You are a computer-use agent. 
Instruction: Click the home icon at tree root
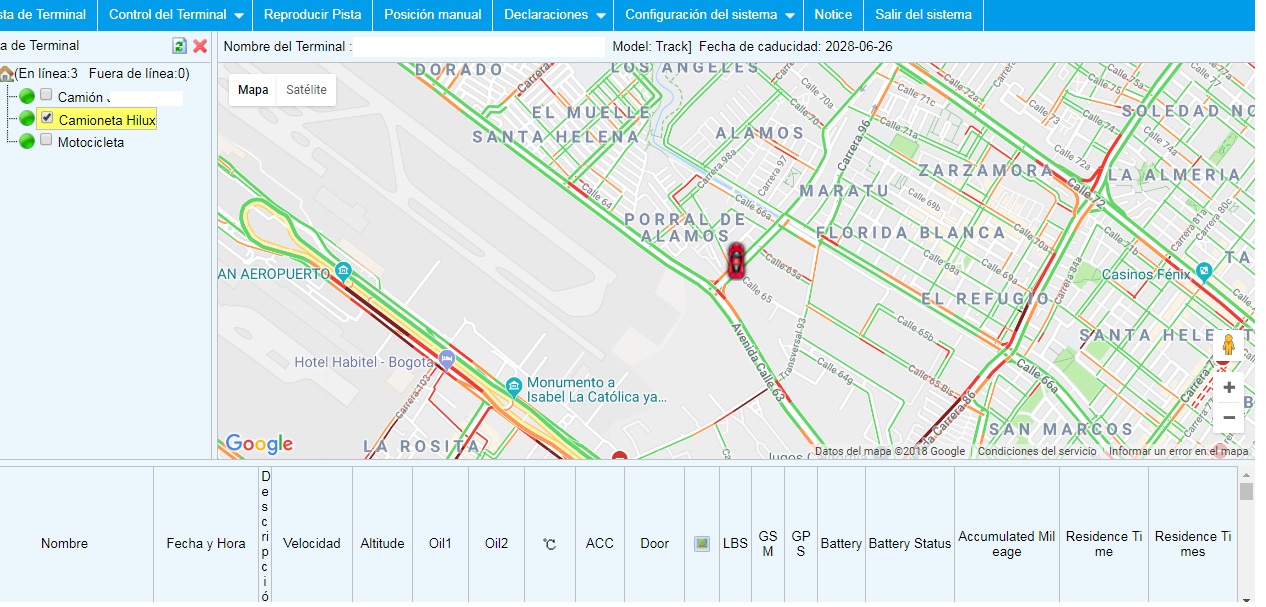click(7, 73)
